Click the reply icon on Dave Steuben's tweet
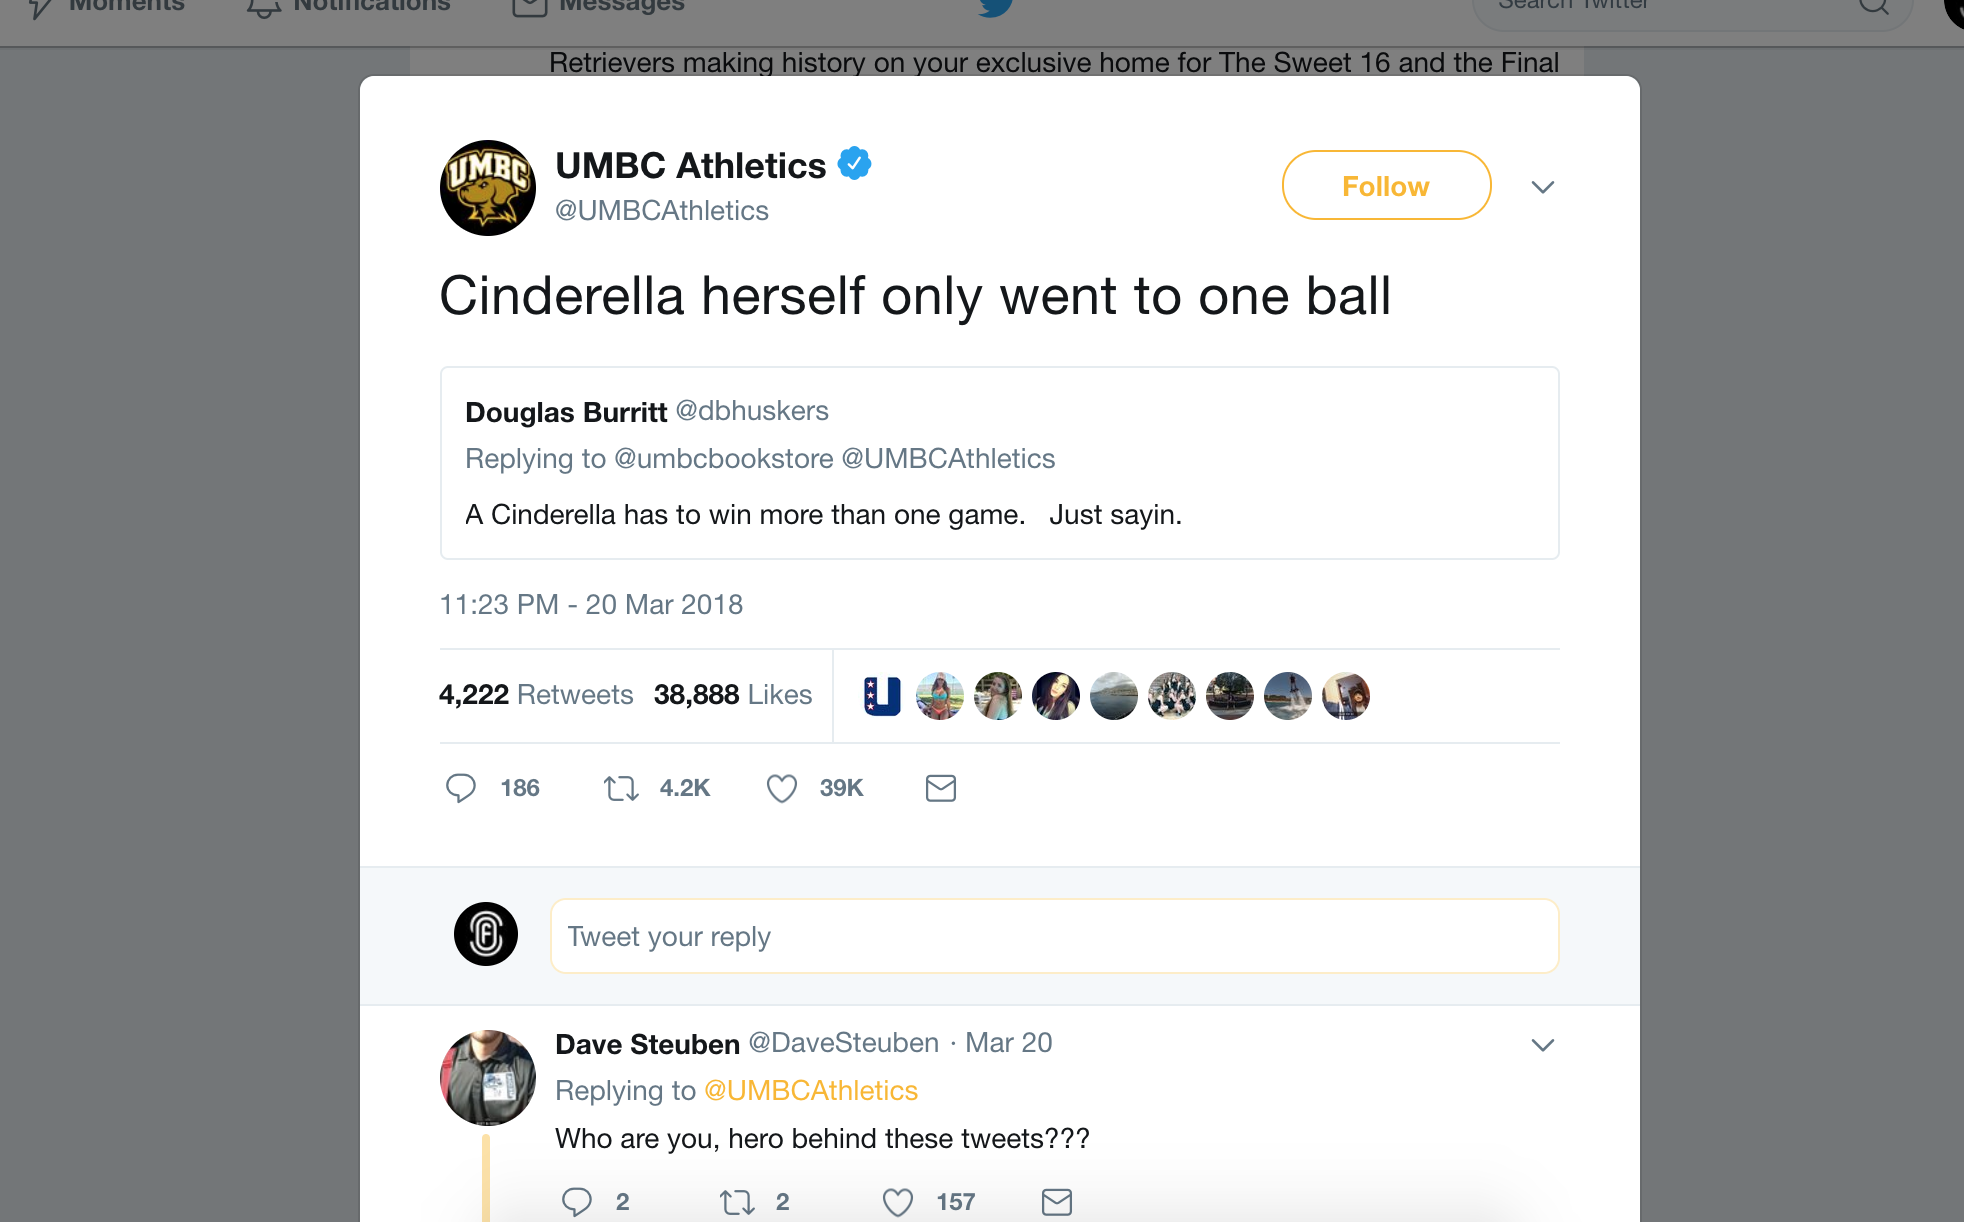The height and width of the screenshot is (1222, 1964). pos(577,1201)
